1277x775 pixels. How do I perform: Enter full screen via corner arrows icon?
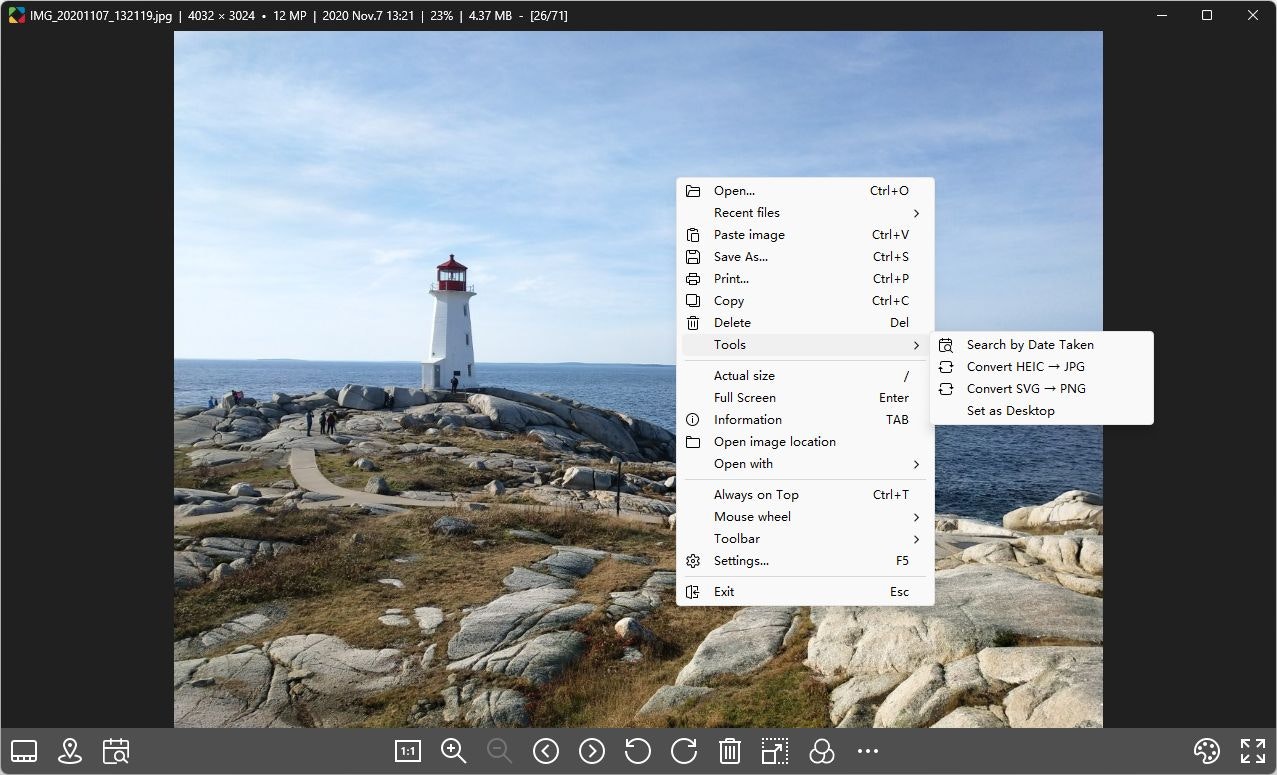[1253, 751]
